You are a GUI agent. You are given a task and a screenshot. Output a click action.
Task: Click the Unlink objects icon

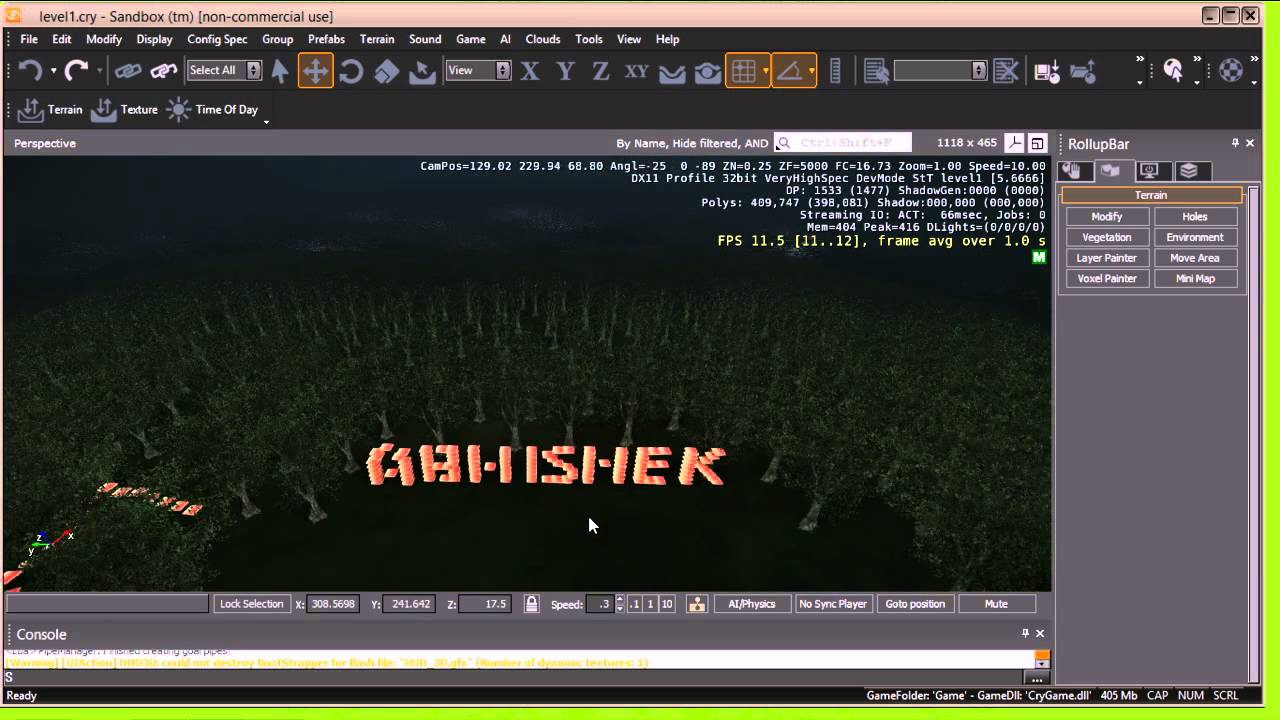pyautogui.click(x=163, y=70)
